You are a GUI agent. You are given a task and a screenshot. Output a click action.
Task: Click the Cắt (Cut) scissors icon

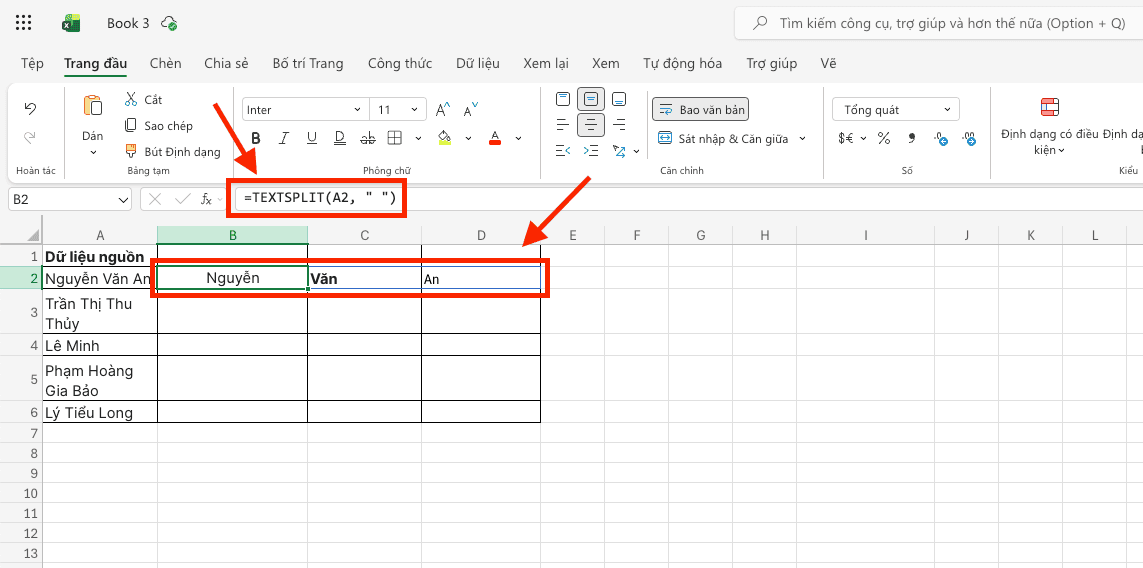131,99
